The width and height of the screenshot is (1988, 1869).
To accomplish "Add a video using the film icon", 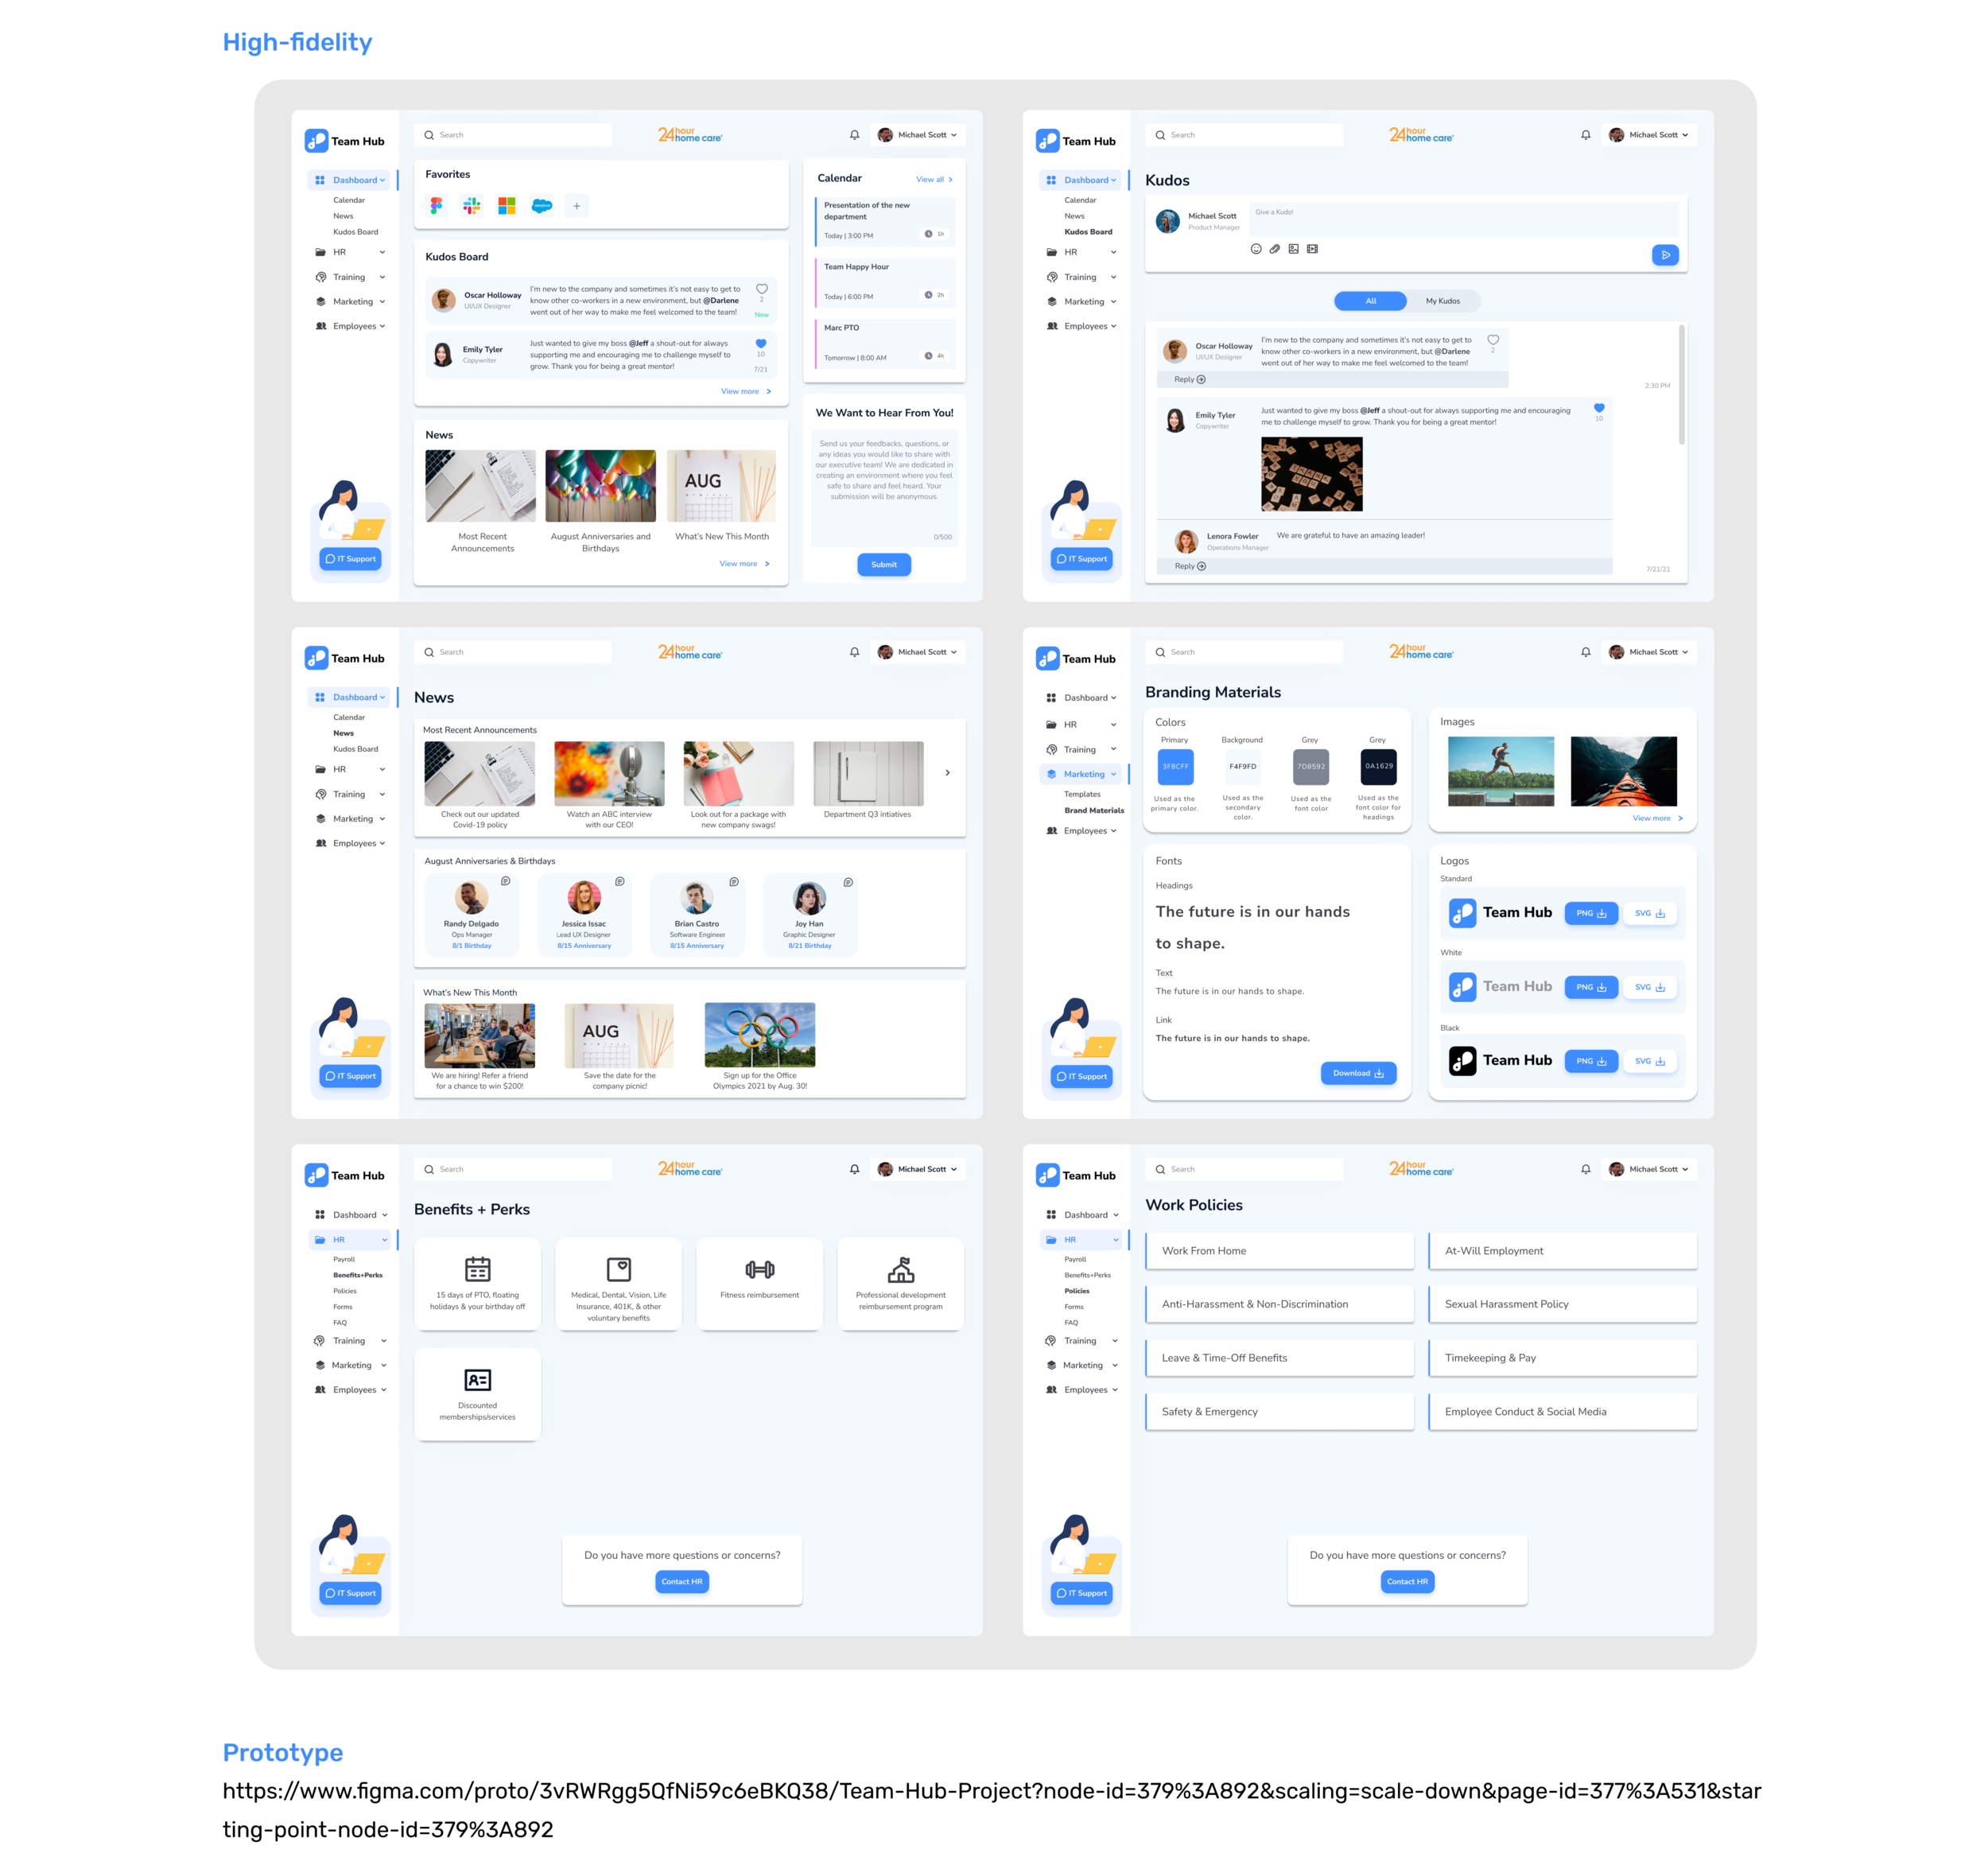I will (1312, 249).
